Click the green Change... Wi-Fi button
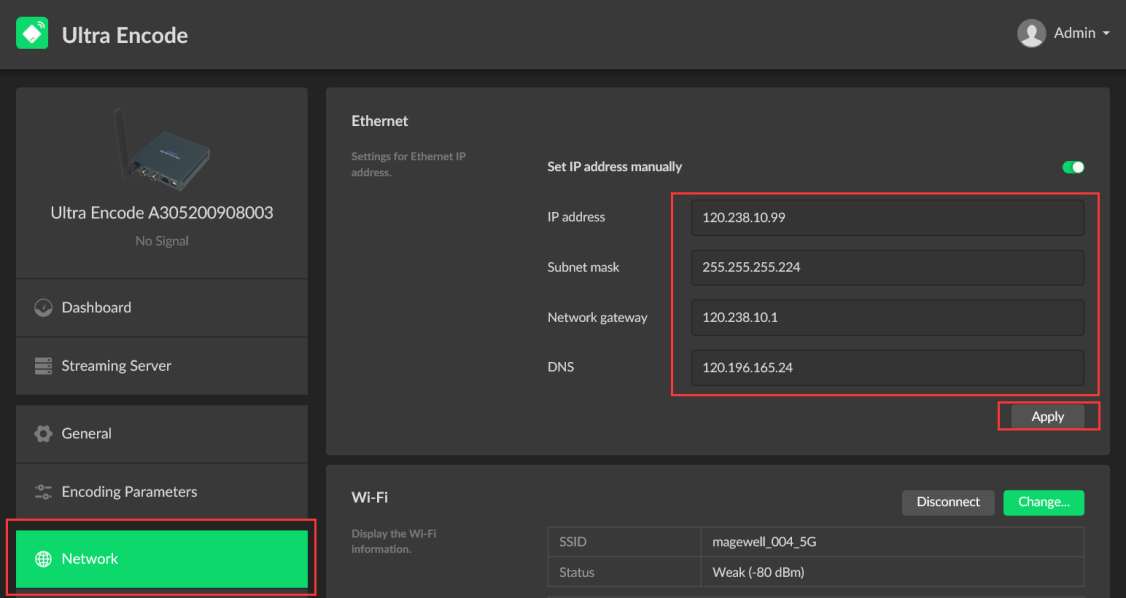1126x598 pixels. (1043, 502)
